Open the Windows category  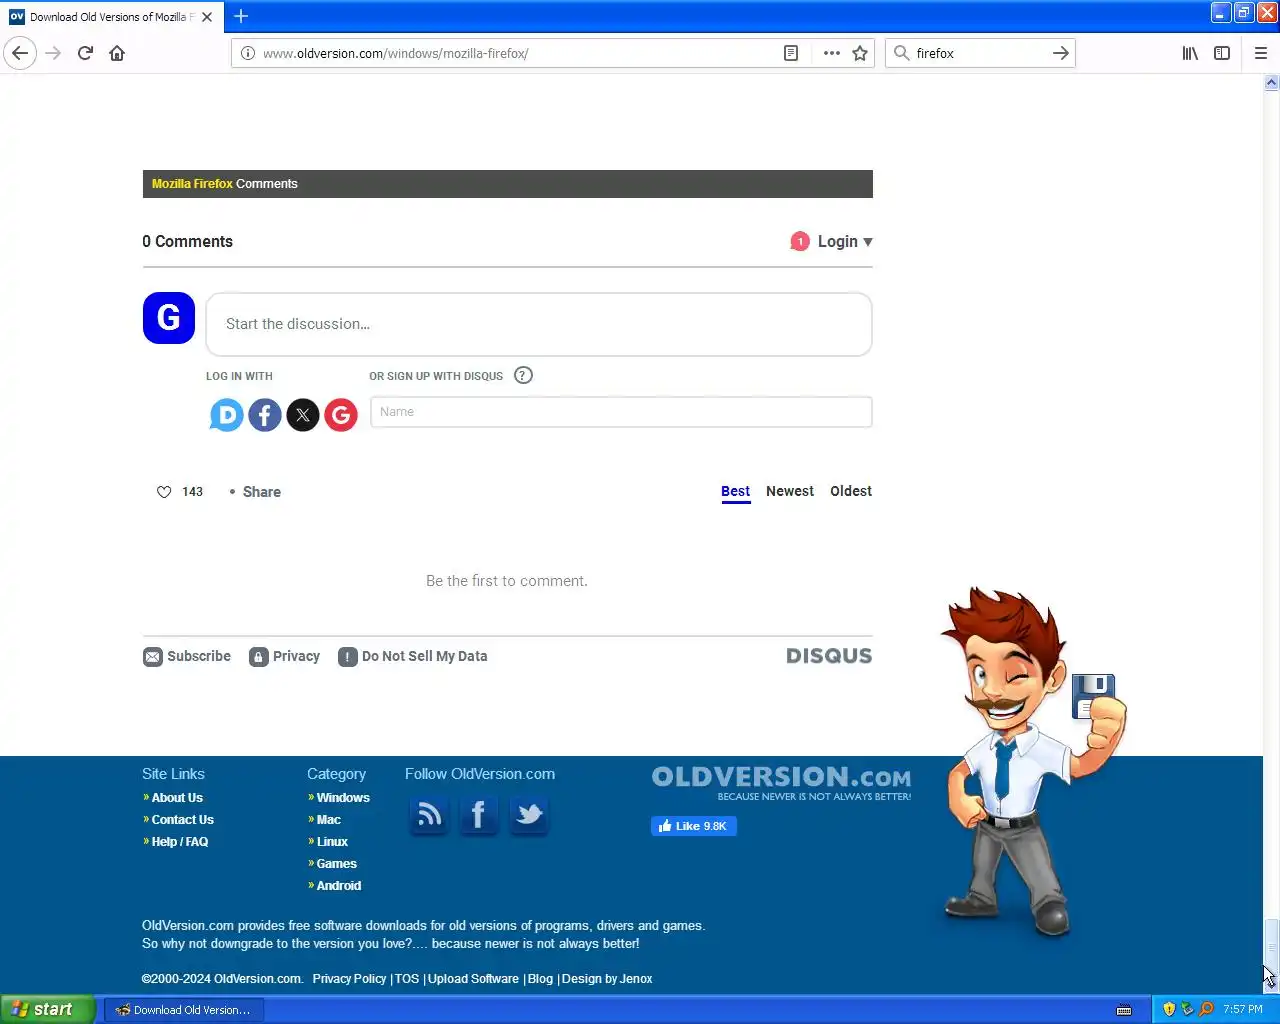coord(343,798)
